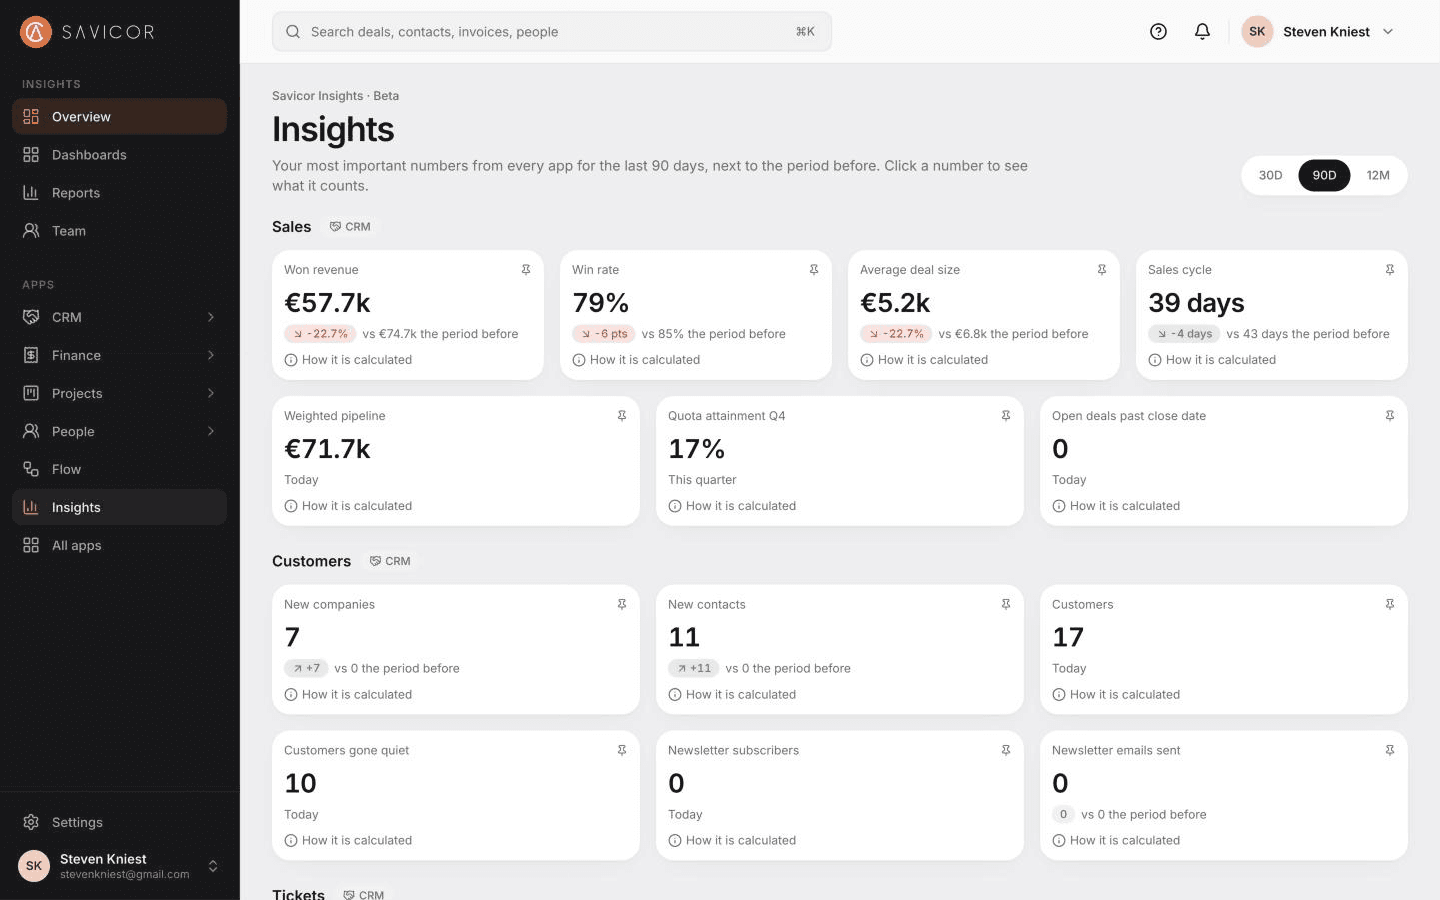Click the 39 days Sales cycle number
The height and width of the screenshot is (900, 1440).
tap(1196, 303)
